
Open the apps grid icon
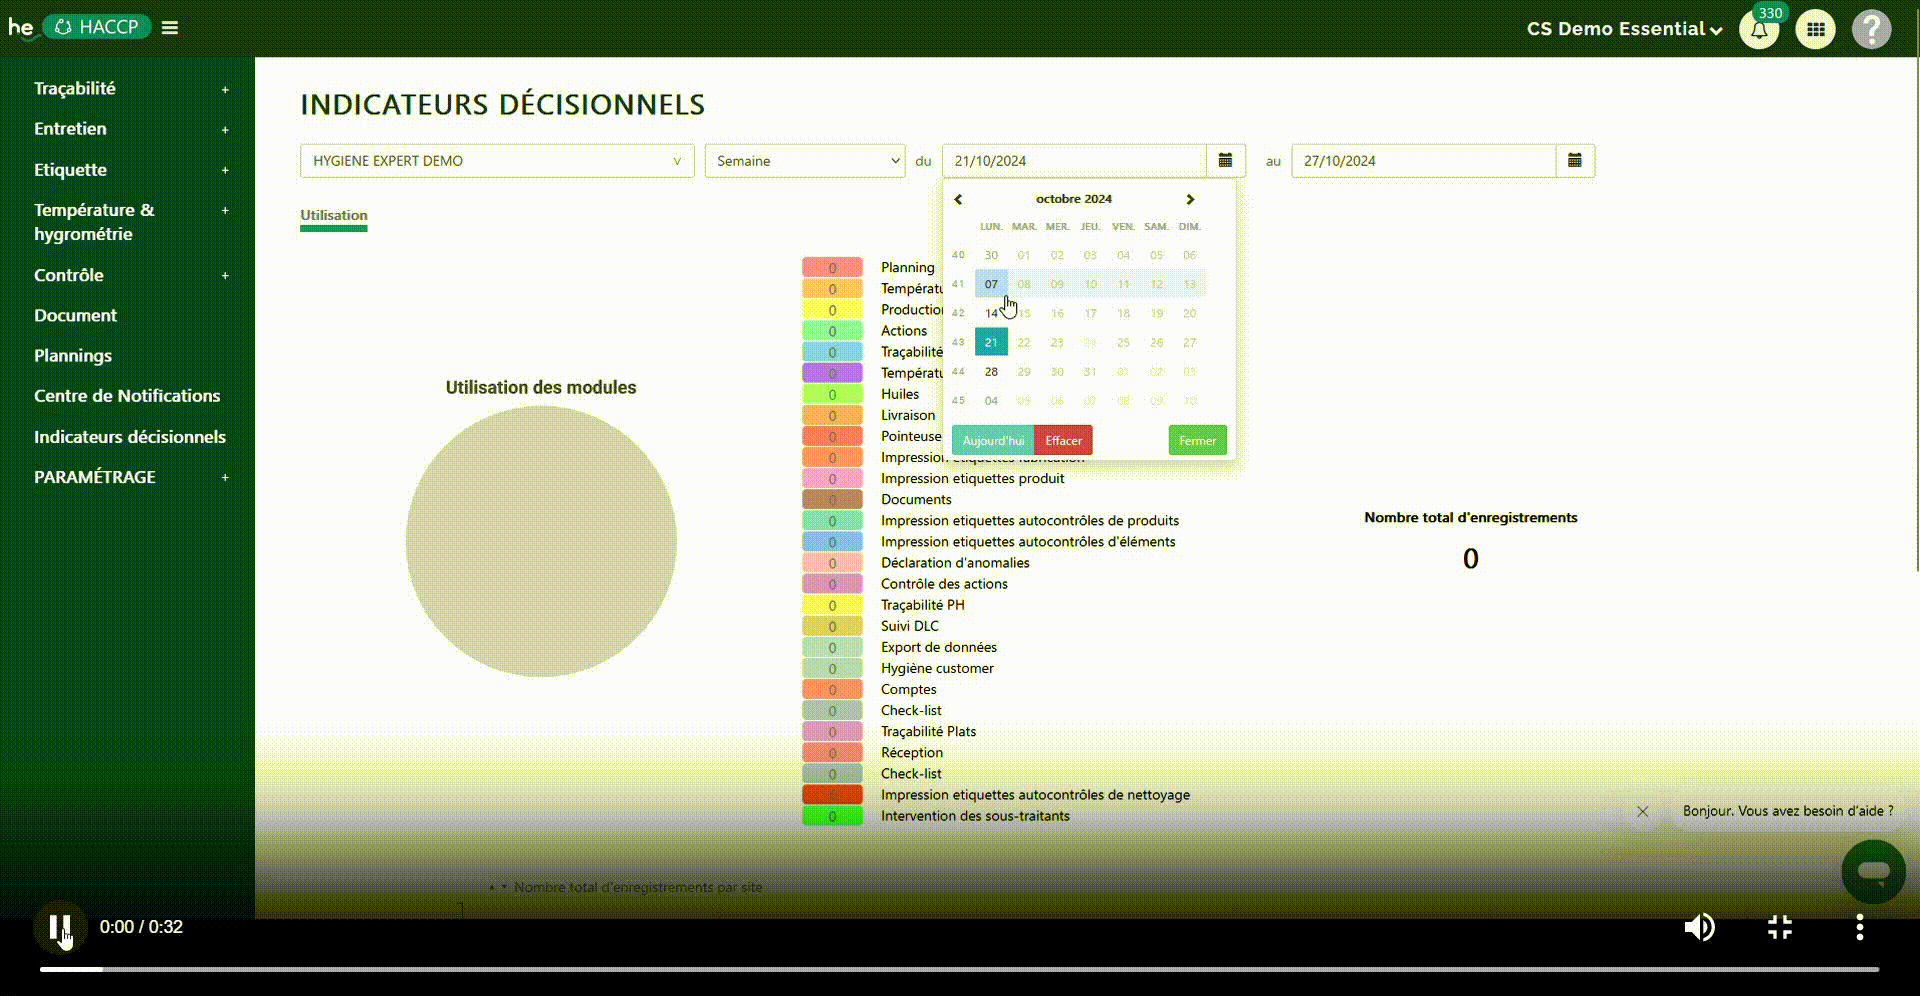(1815, 29)
